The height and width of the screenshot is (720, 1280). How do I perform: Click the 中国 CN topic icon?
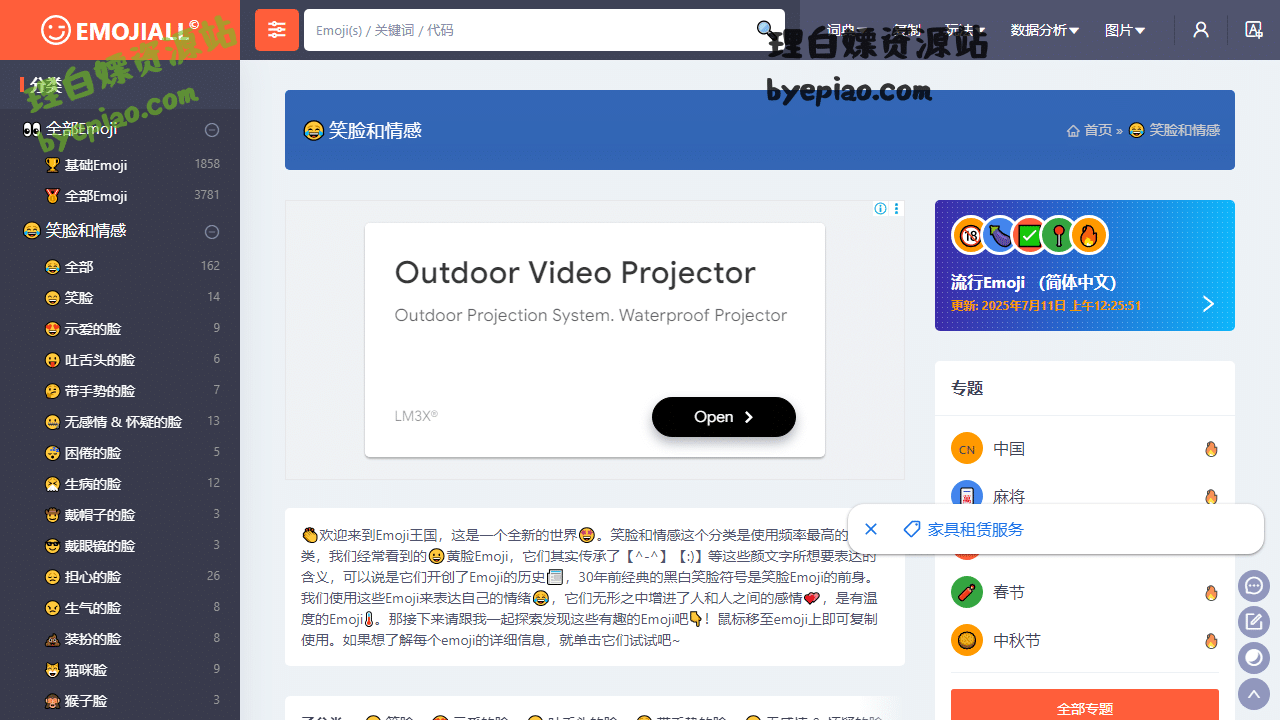pos(967,449)
